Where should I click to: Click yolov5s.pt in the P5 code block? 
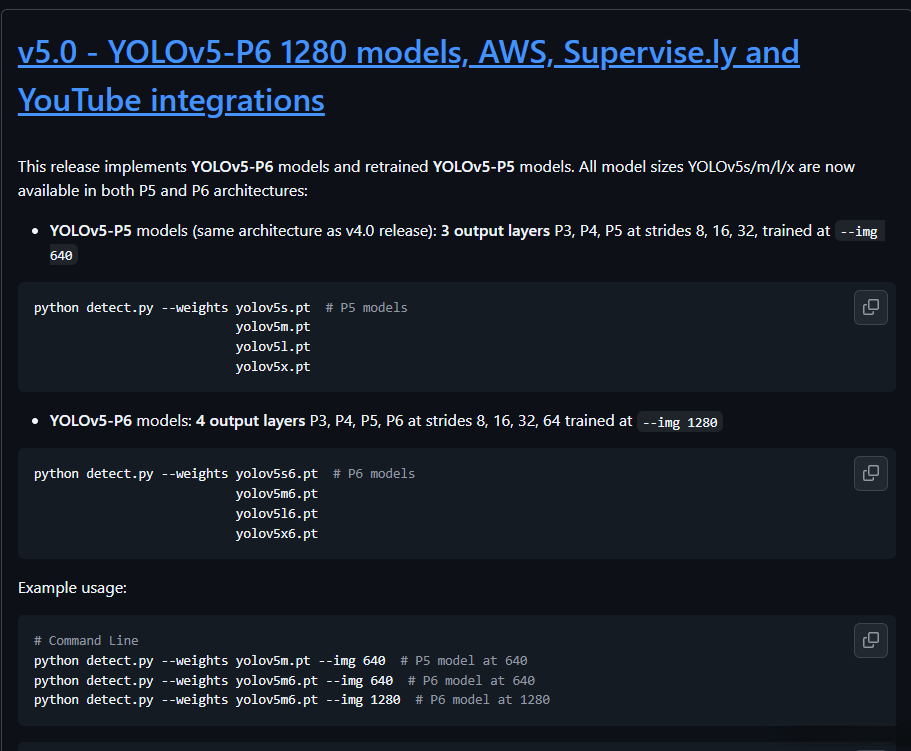click(273, 308)
